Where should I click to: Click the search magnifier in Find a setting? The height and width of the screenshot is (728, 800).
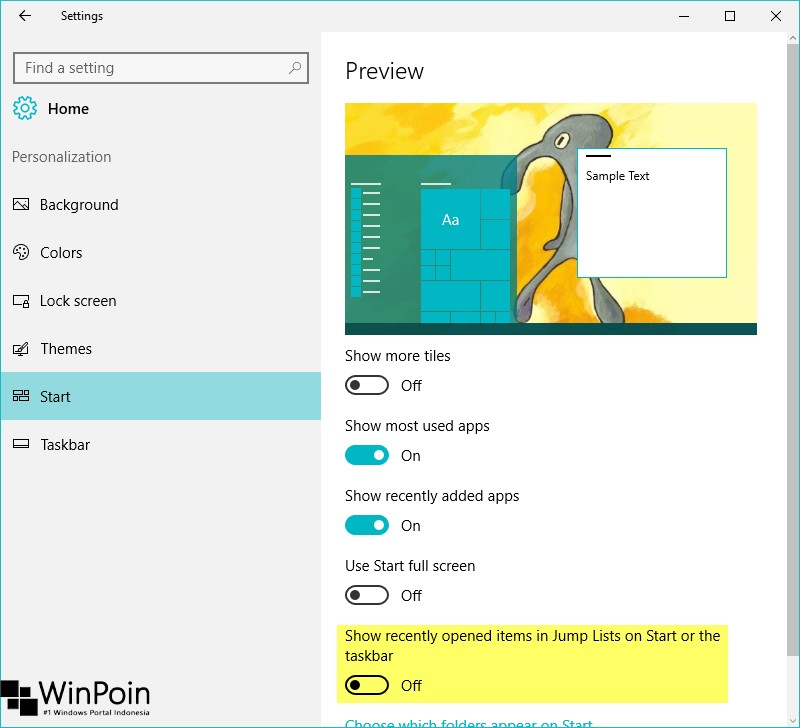click(x=295, y=67)
